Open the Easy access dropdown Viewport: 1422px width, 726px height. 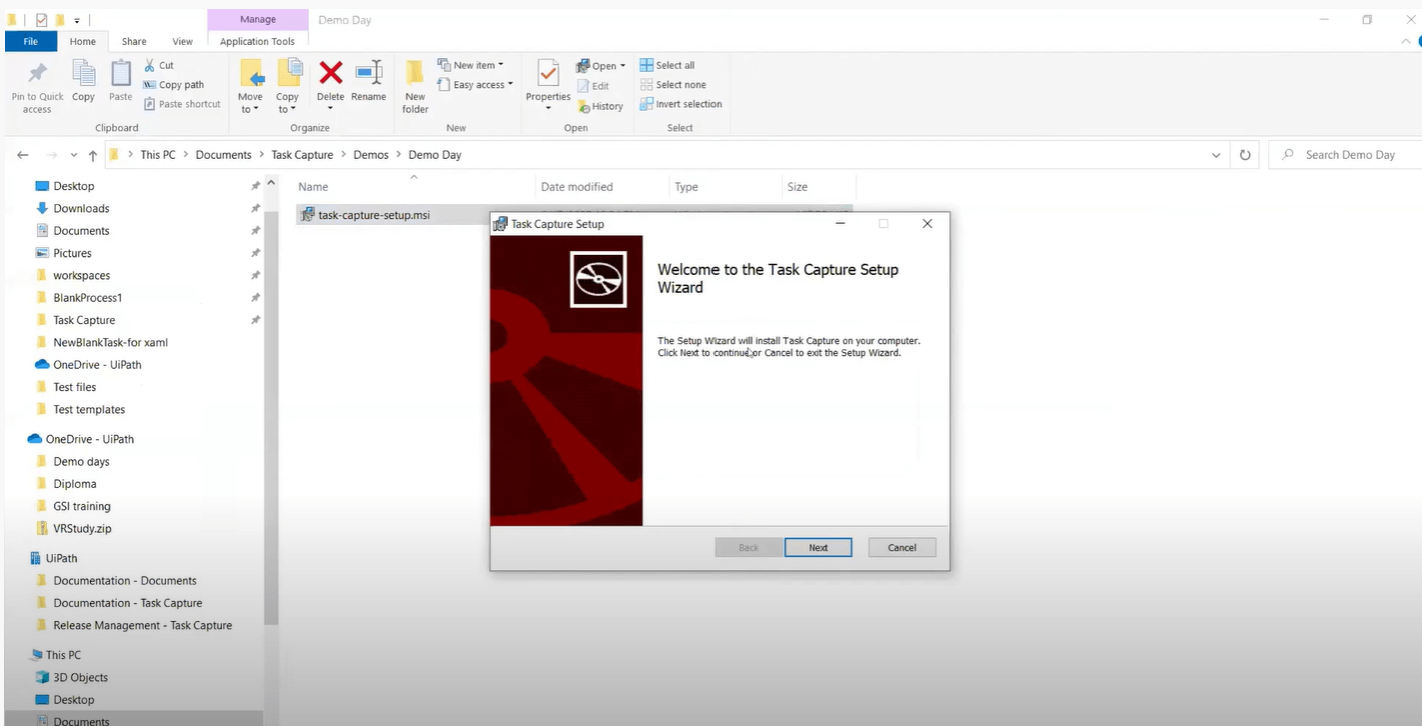(475, 85)
